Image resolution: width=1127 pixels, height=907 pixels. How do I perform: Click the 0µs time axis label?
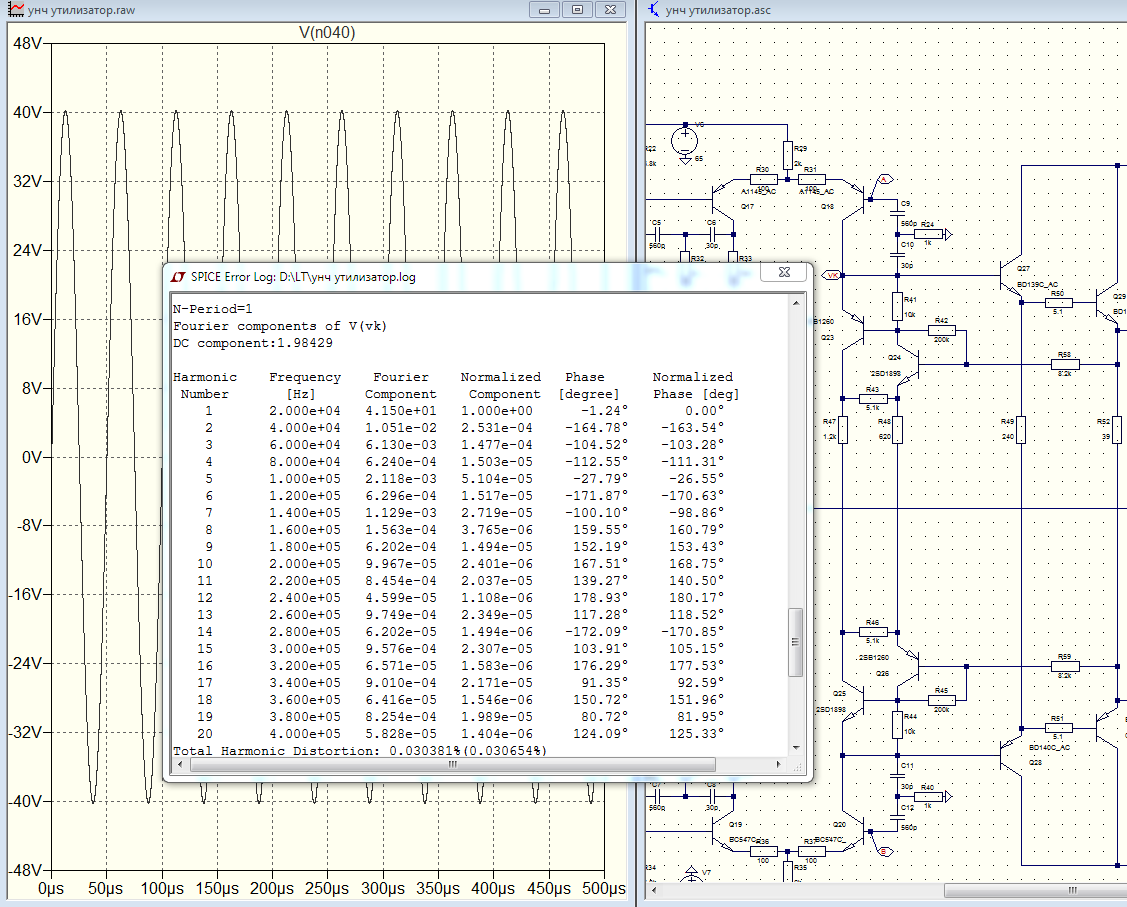(51, 889)
